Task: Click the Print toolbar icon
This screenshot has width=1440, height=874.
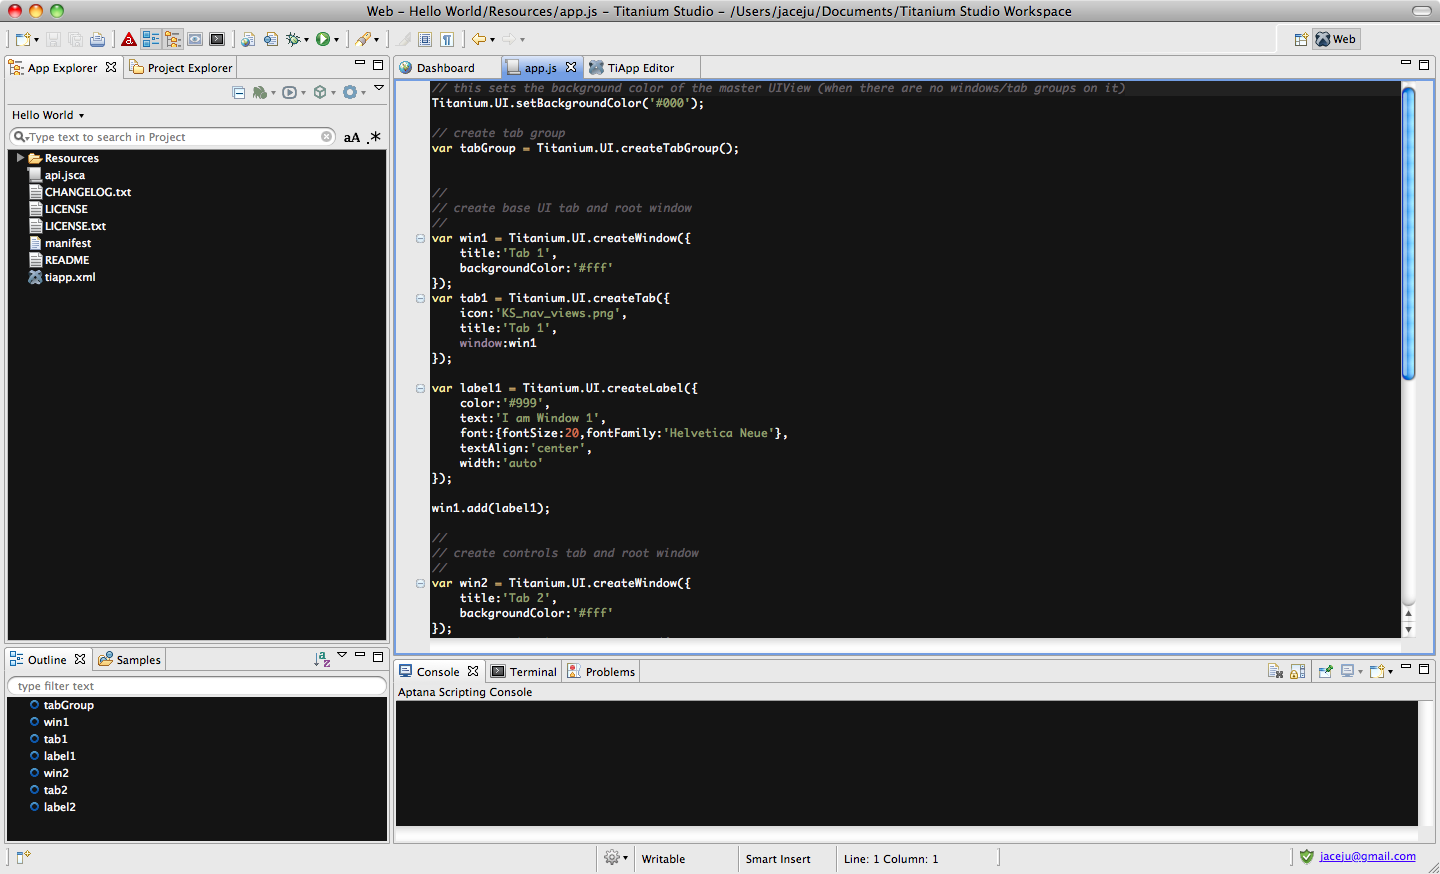Action: click(x=97, y=38)
